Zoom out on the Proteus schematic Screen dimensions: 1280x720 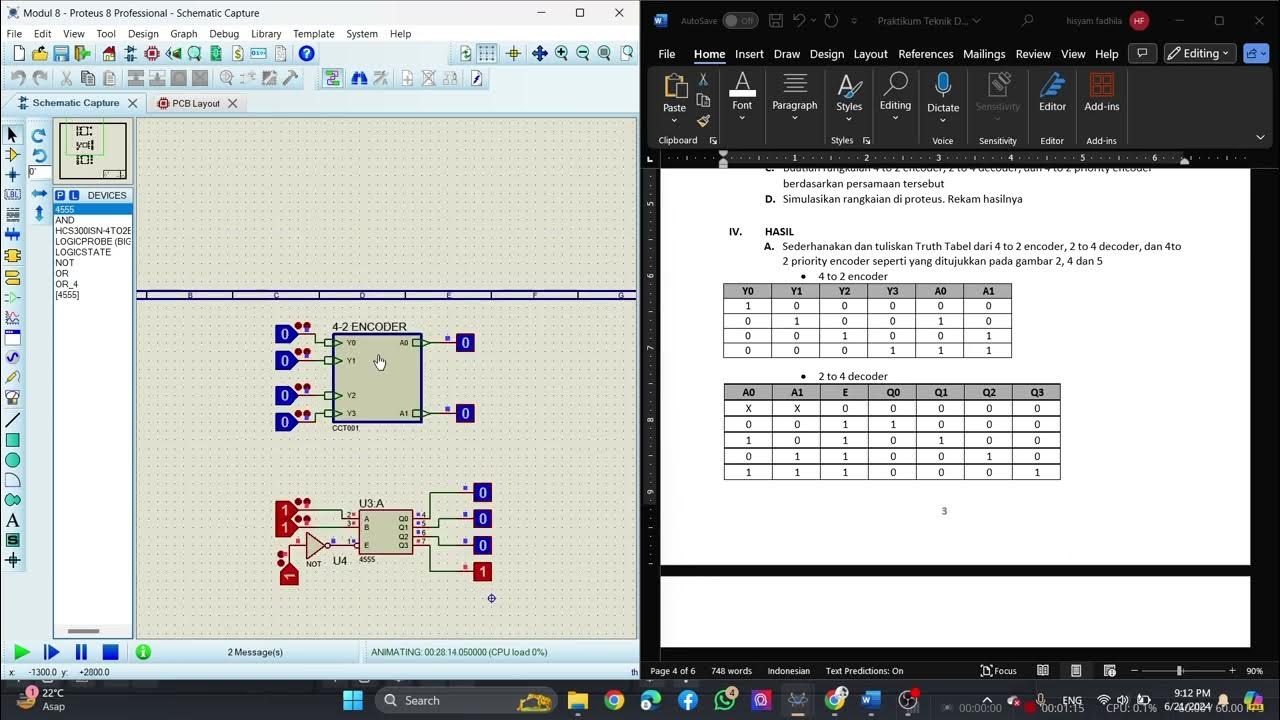pos(583,54)
